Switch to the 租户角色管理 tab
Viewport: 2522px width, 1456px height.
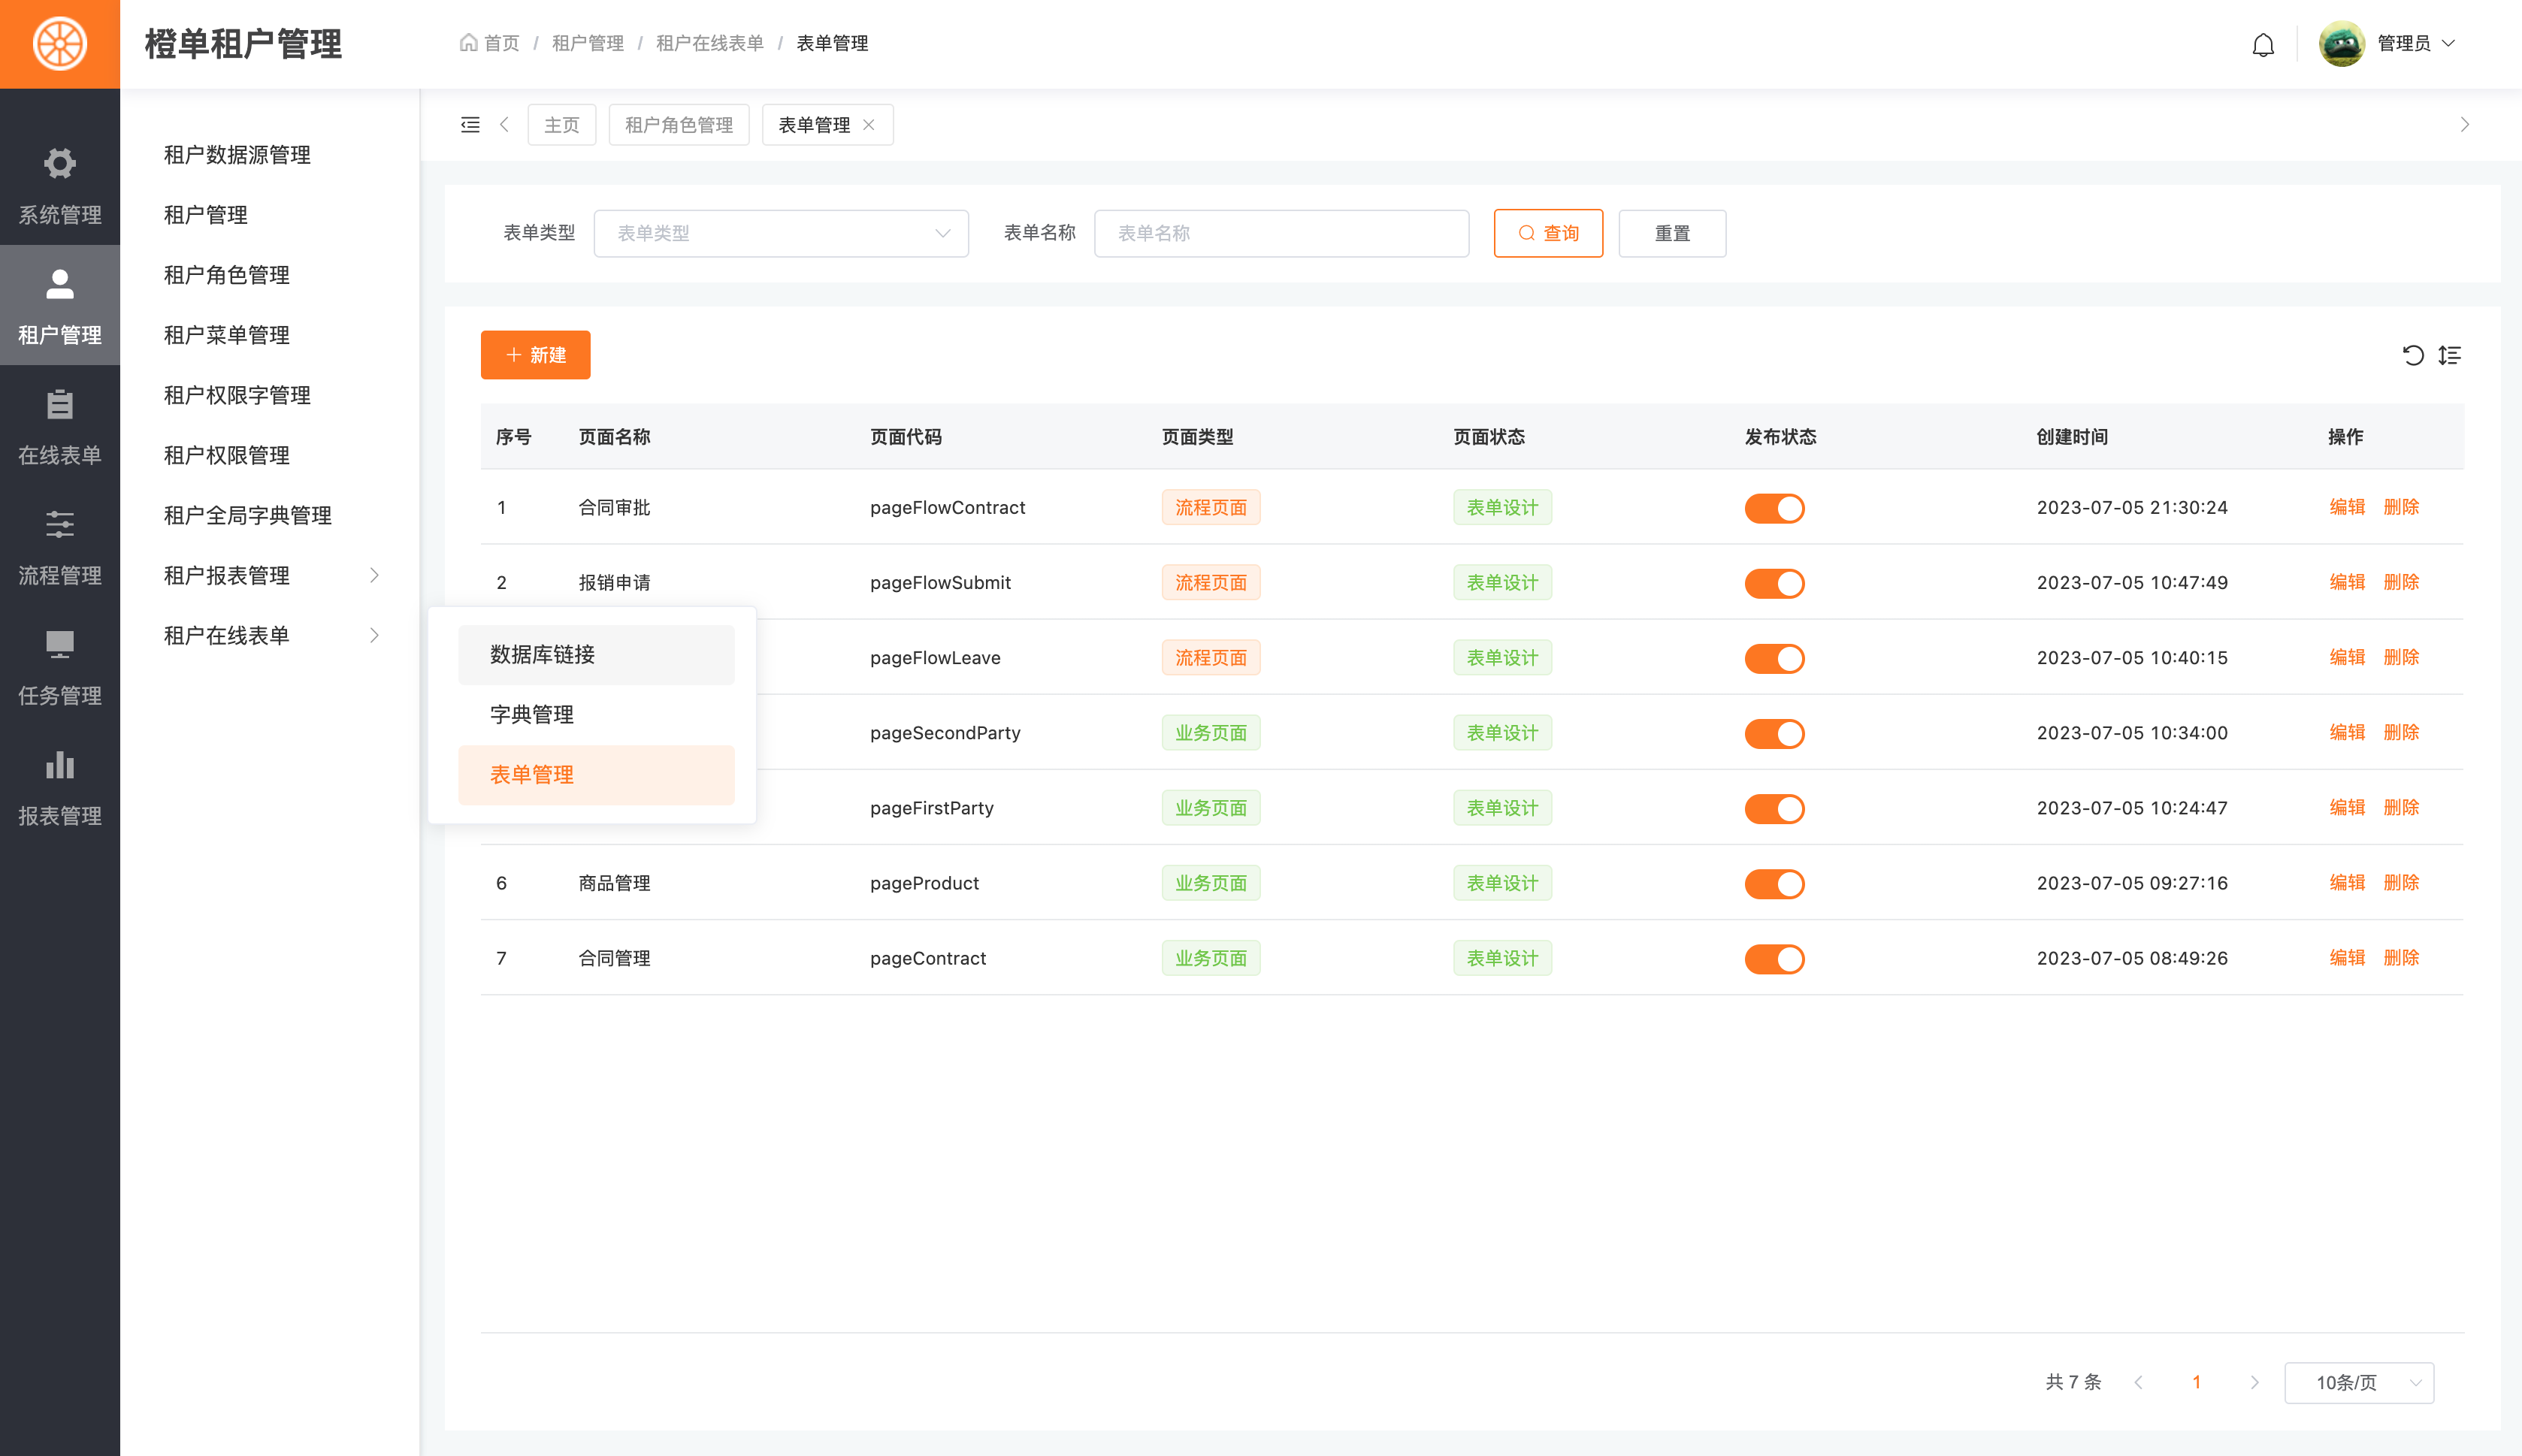678,125
